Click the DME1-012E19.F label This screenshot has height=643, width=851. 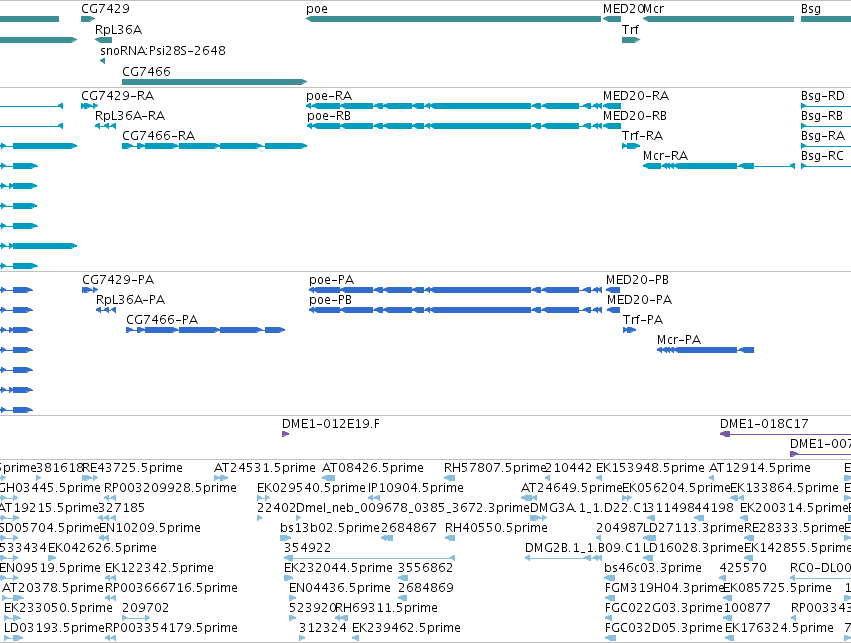[x=331, y=424]
